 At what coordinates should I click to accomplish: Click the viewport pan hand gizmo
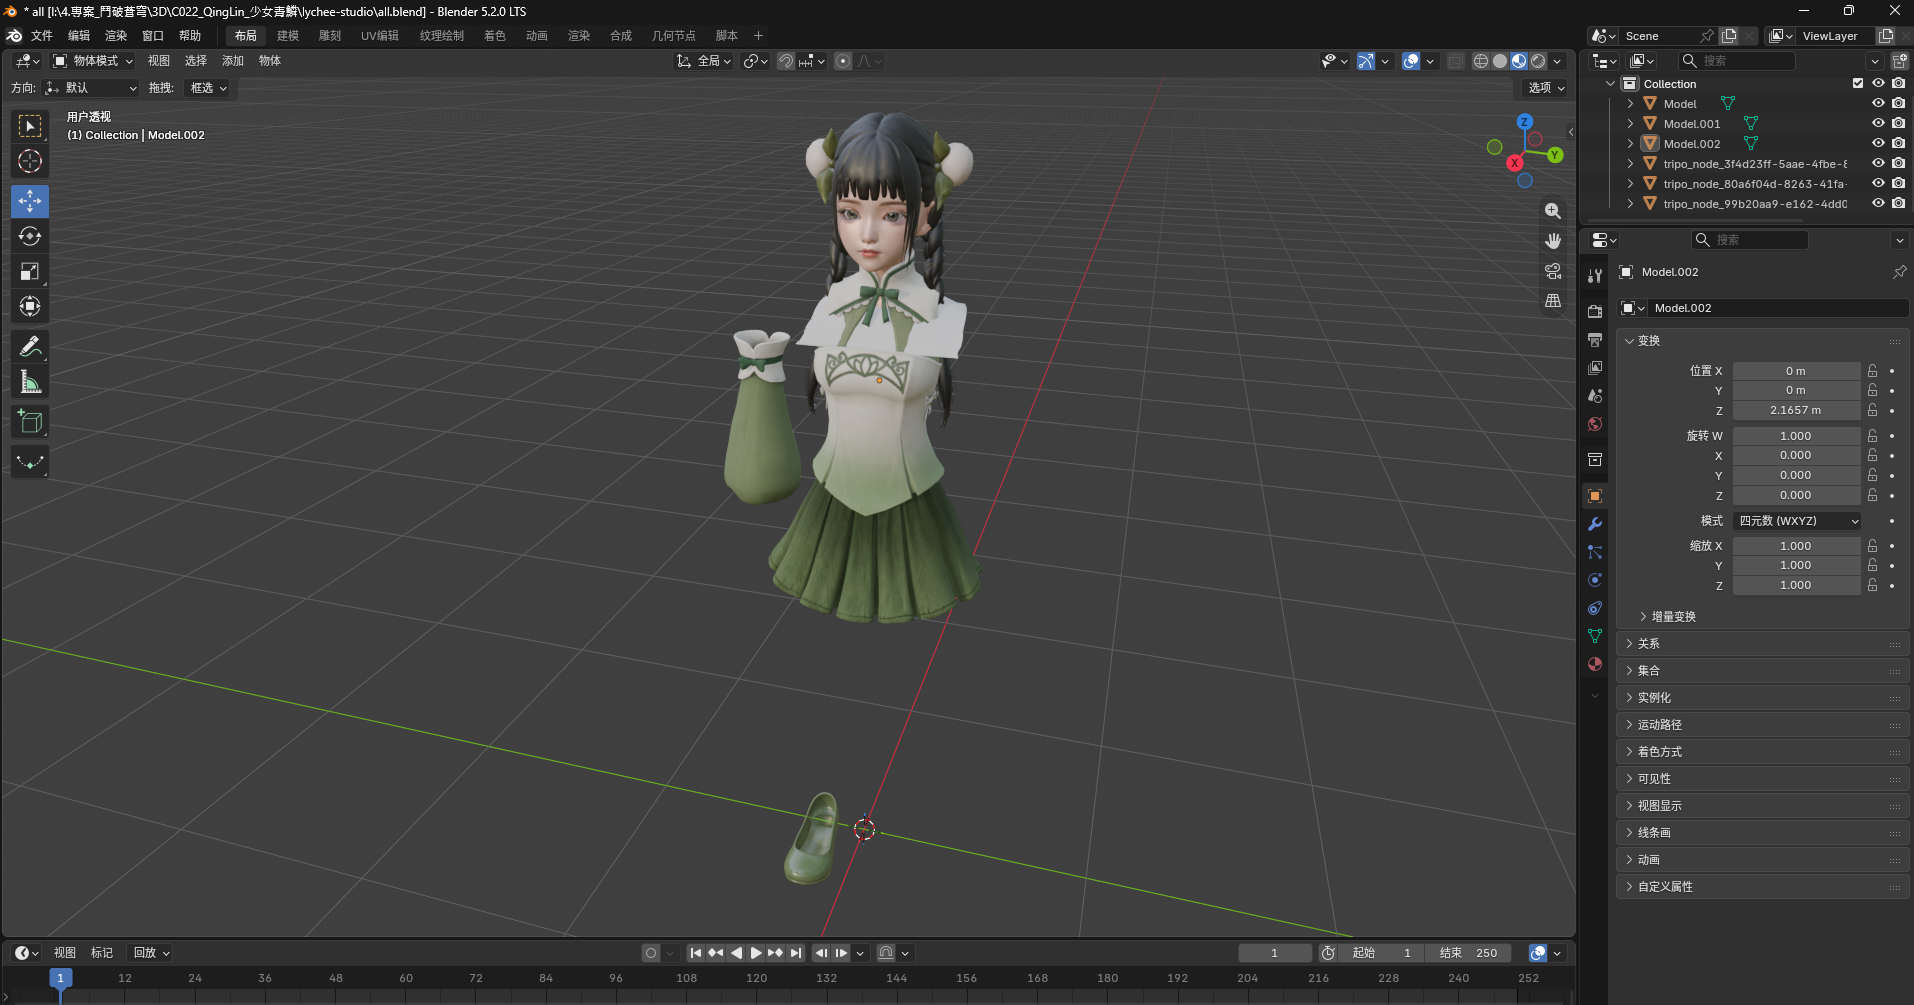(1553, 241)
